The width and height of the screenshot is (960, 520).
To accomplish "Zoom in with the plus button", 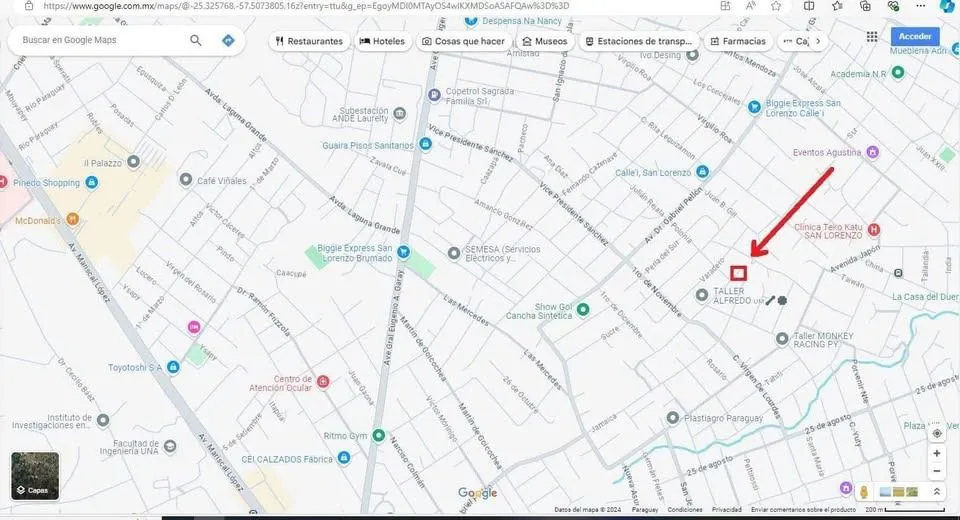I will [937, 453].
